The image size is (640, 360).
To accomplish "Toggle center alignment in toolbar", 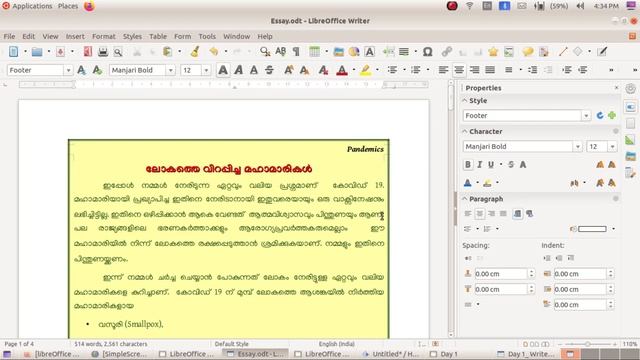I will (459, 70).
